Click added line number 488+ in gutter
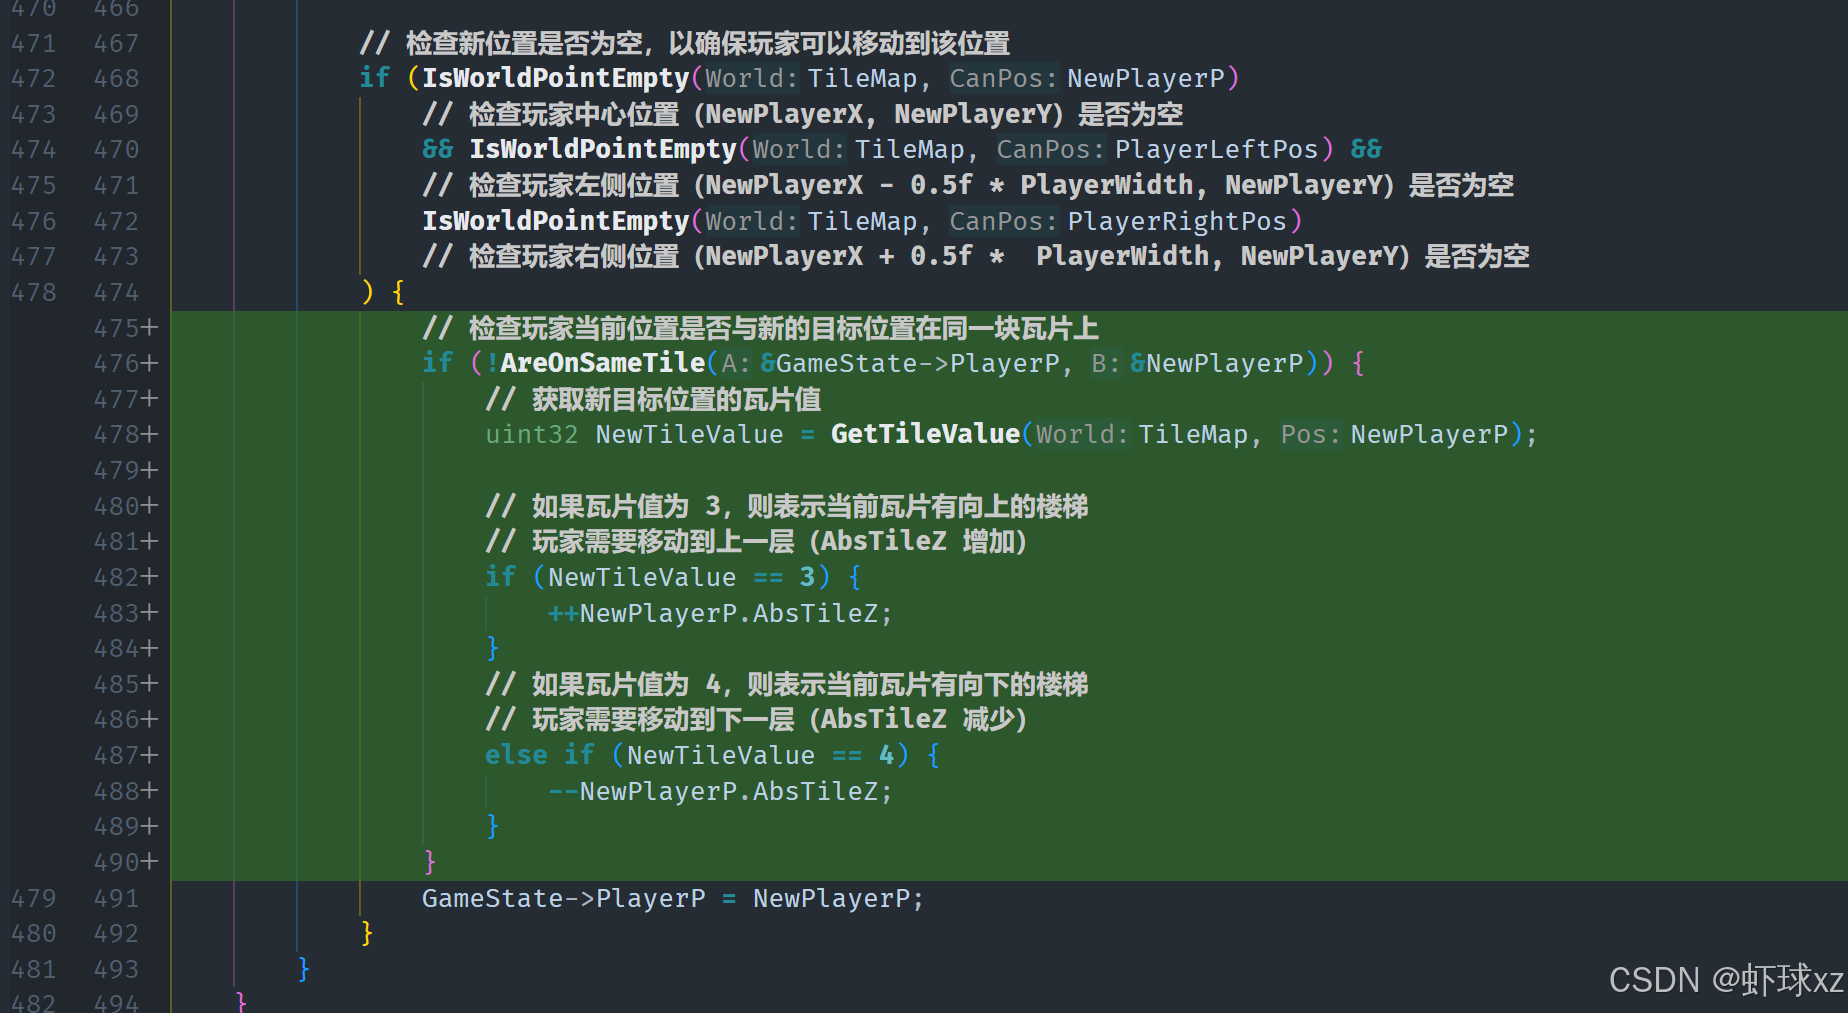 coord(126,790)
